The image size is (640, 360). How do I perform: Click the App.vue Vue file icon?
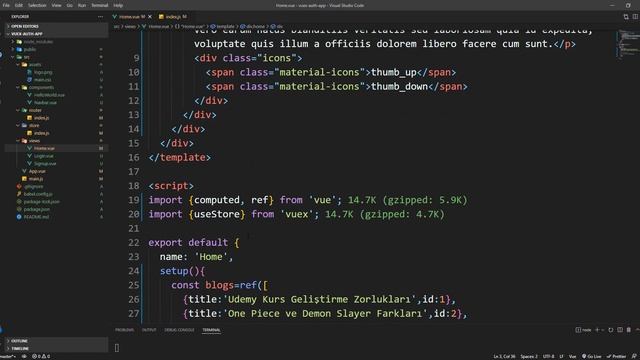point(24,171)
